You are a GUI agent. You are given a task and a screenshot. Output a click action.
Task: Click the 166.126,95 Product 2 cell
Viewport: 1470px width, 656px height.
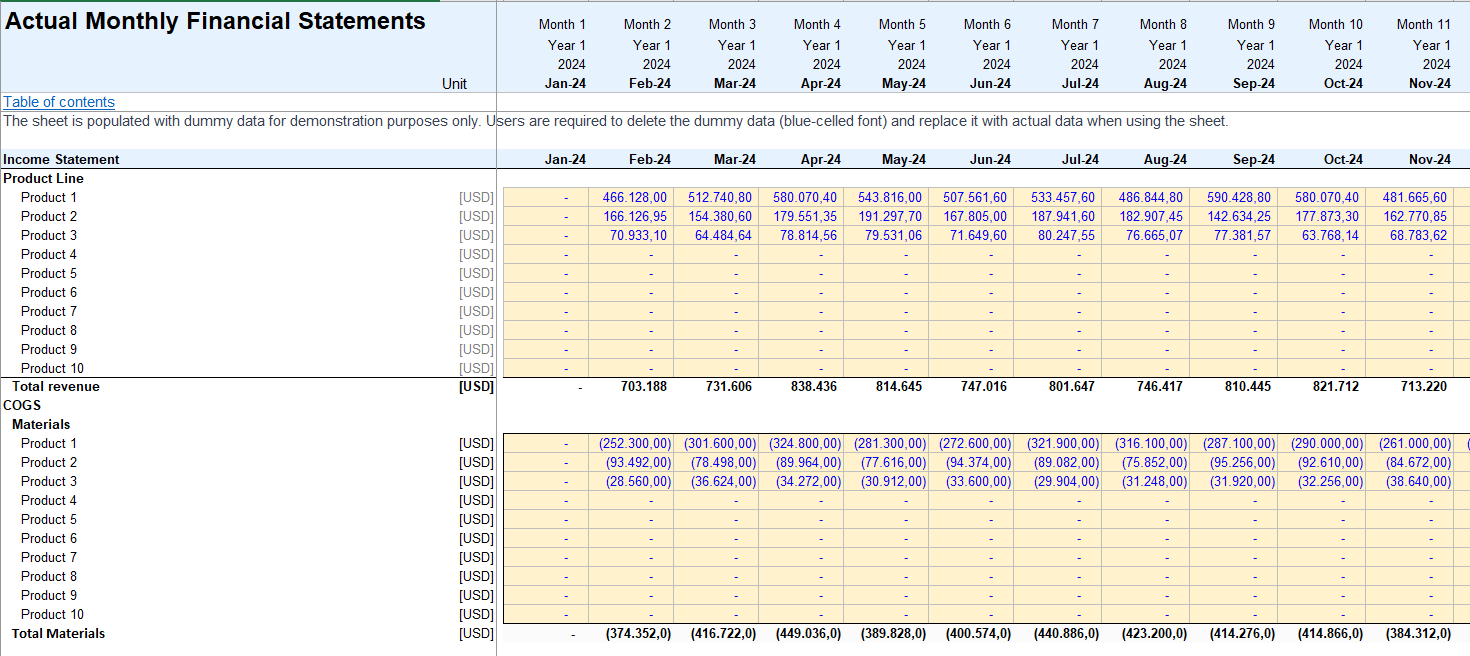[631, 216]
